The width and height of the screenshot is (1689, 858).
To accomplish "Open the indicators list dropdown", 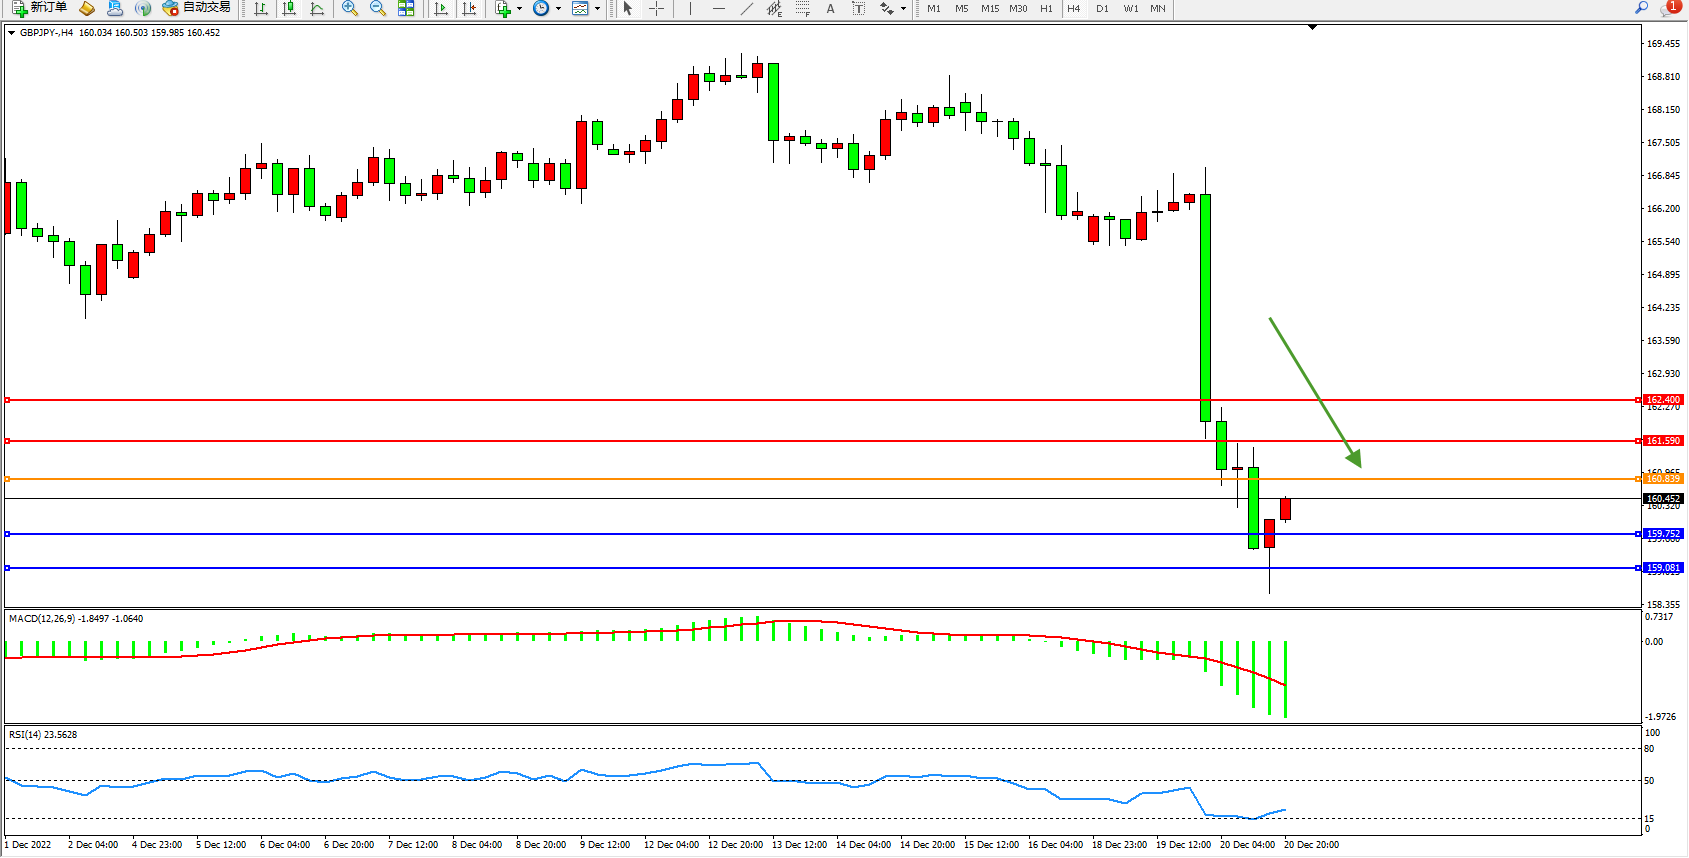I will pos(519,8).
